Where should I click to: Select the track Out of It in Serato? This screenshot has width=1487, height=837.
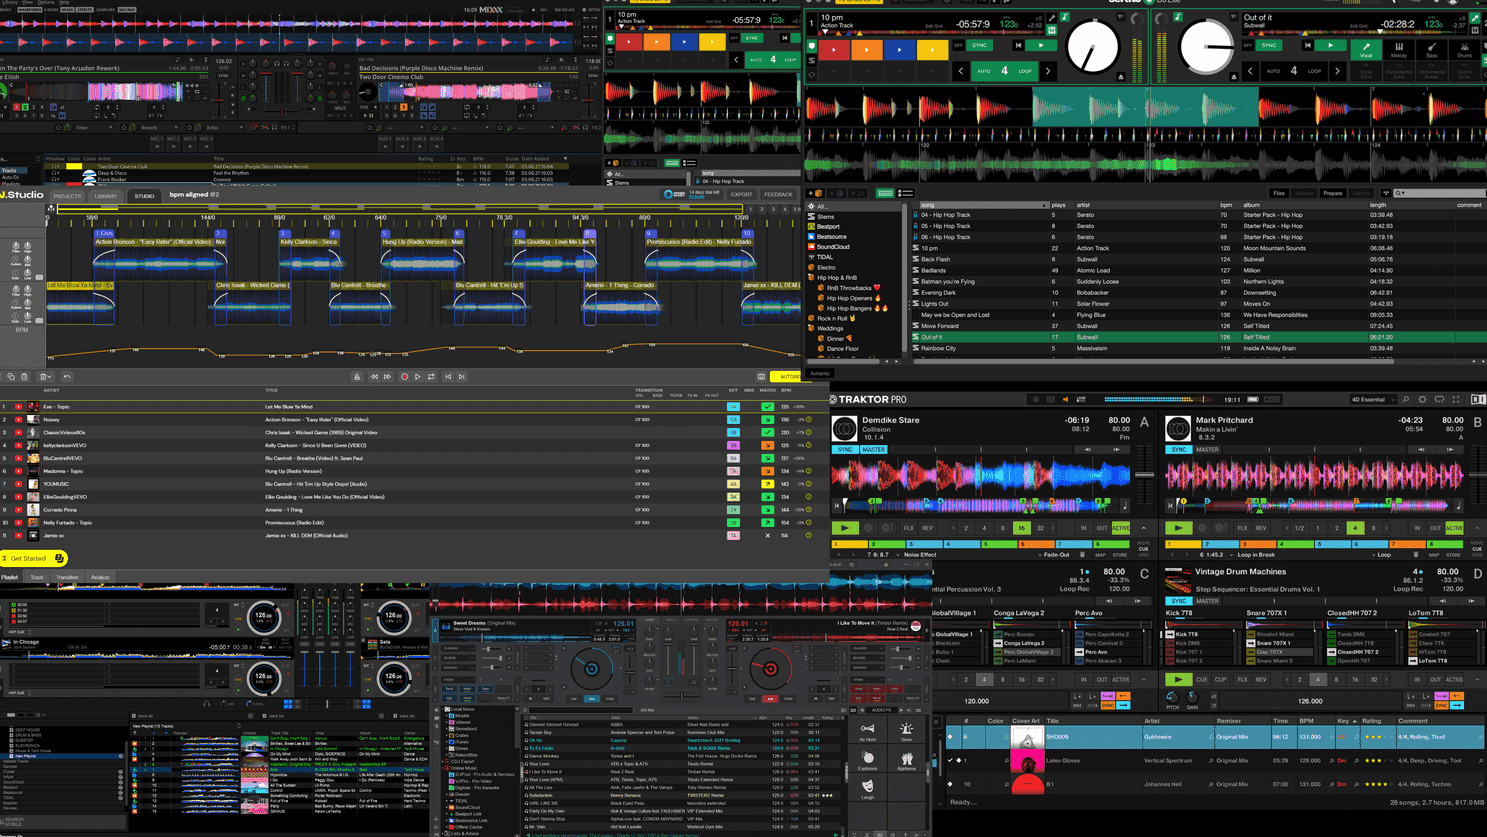point(932,336)
